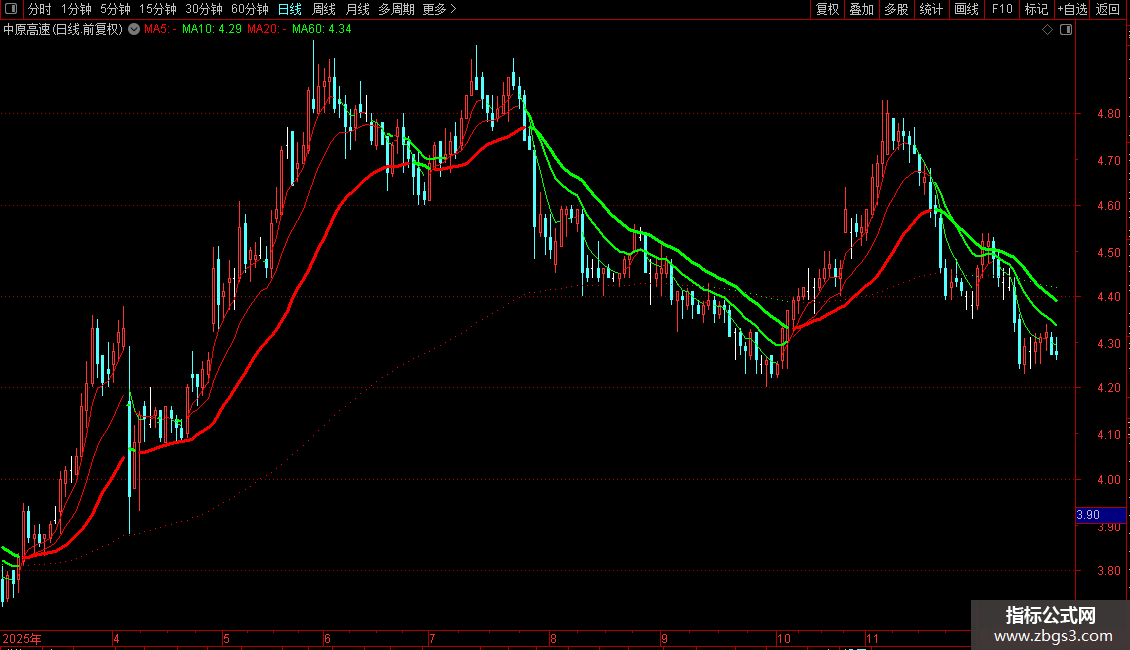1130x650 pixels.
Task: Select the MA60: 4.34 label
Action: (321, 29)
